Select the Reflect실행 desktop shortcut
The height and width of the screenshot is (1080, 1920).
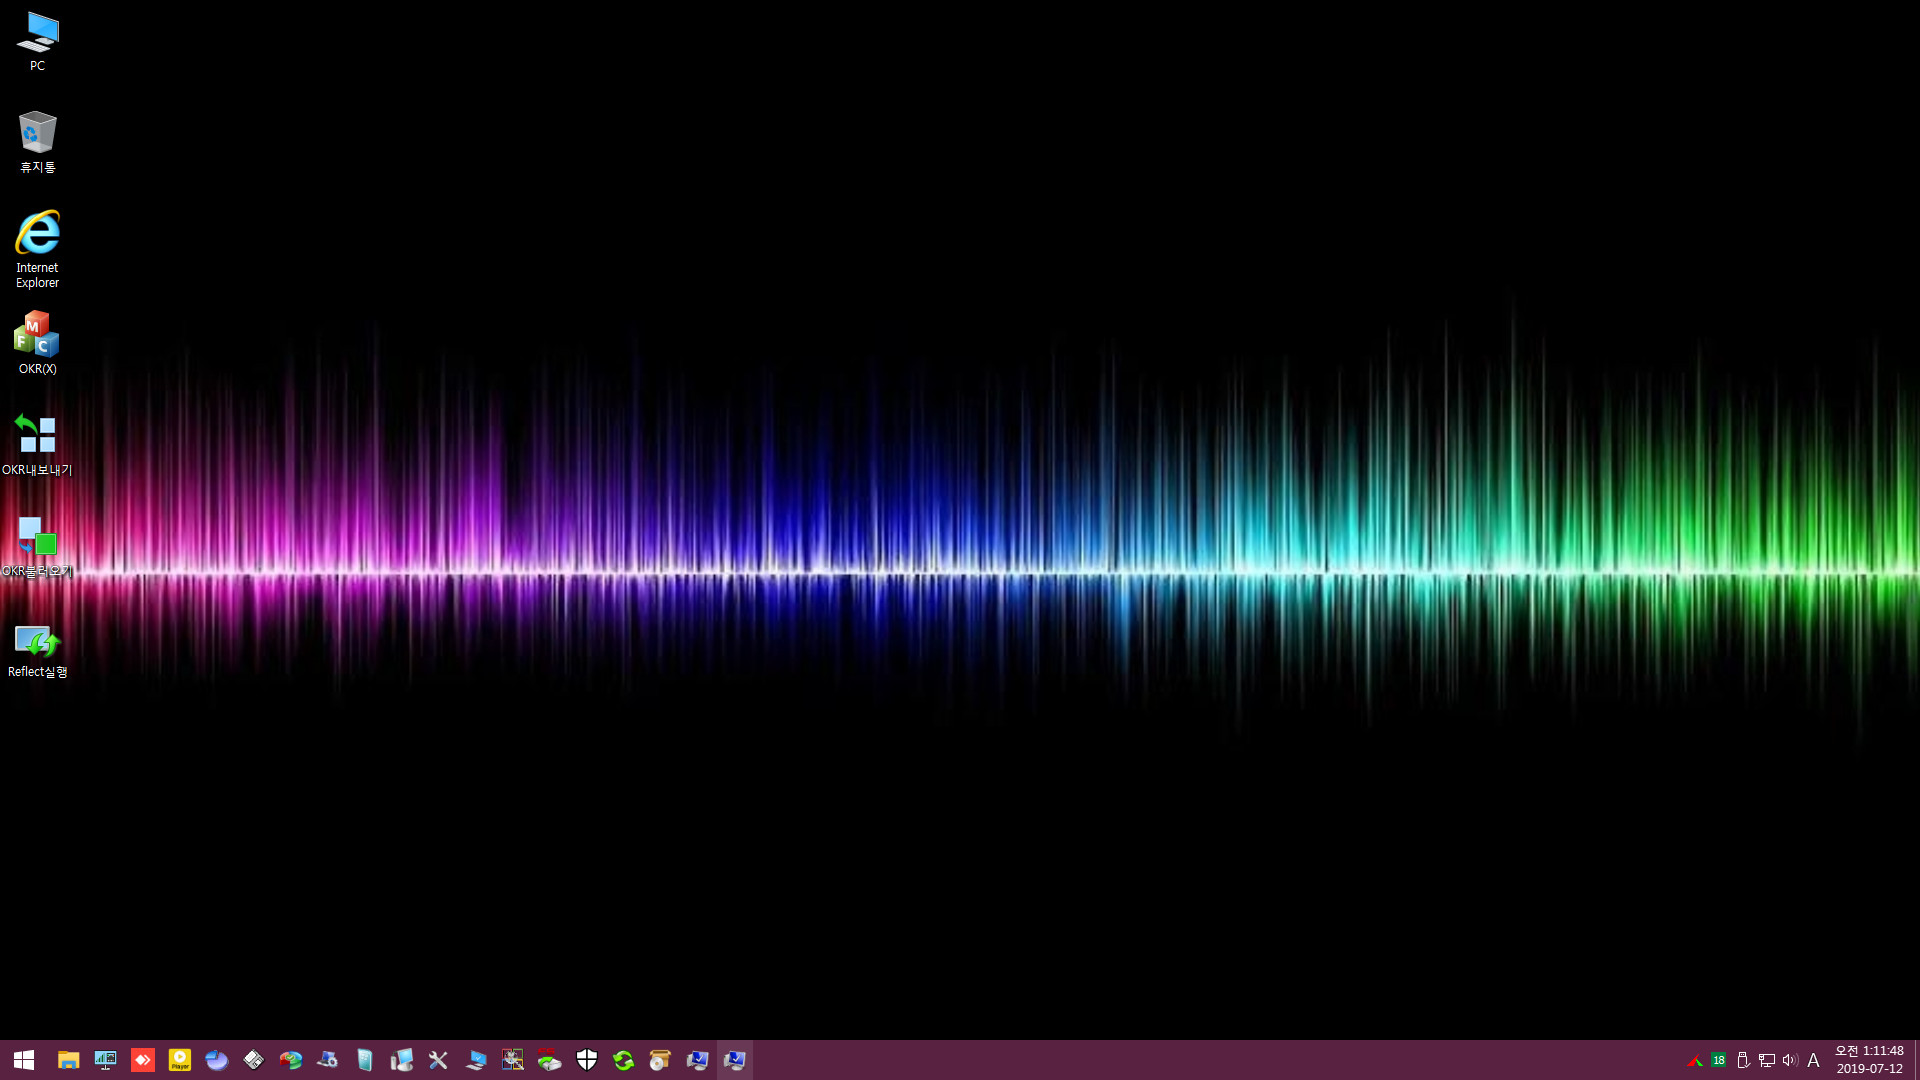37,651
